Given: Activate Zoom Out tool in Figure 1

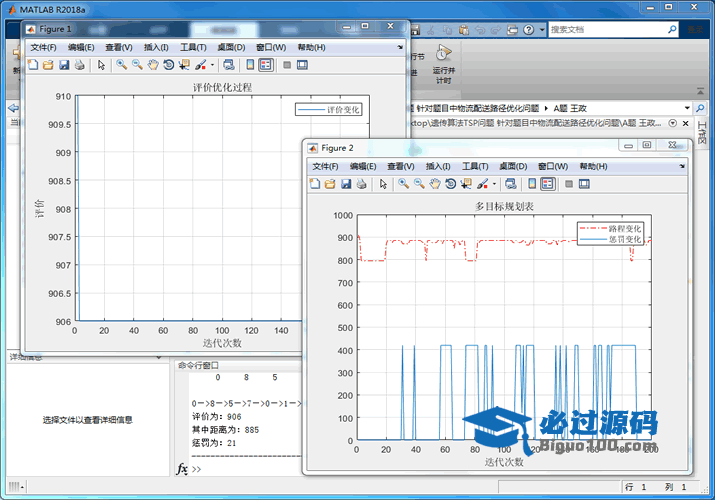Looking at the screenshot, I should (137, 65).
